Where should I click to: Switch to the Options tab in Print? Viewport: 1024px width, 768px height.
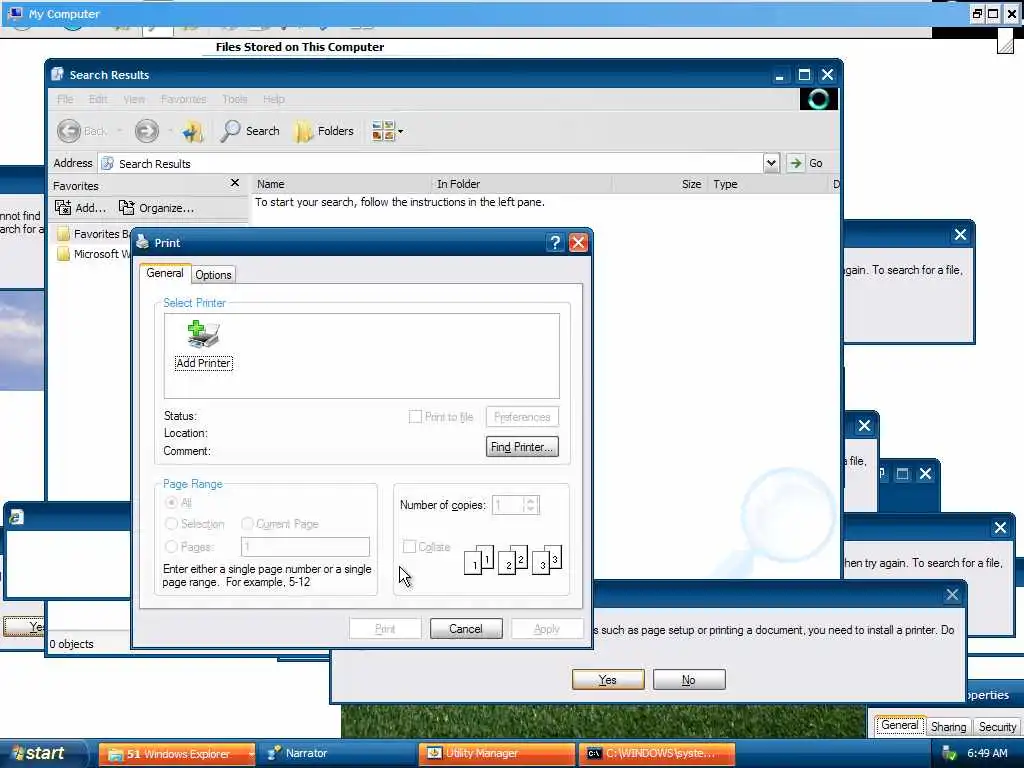pos(214,275)
